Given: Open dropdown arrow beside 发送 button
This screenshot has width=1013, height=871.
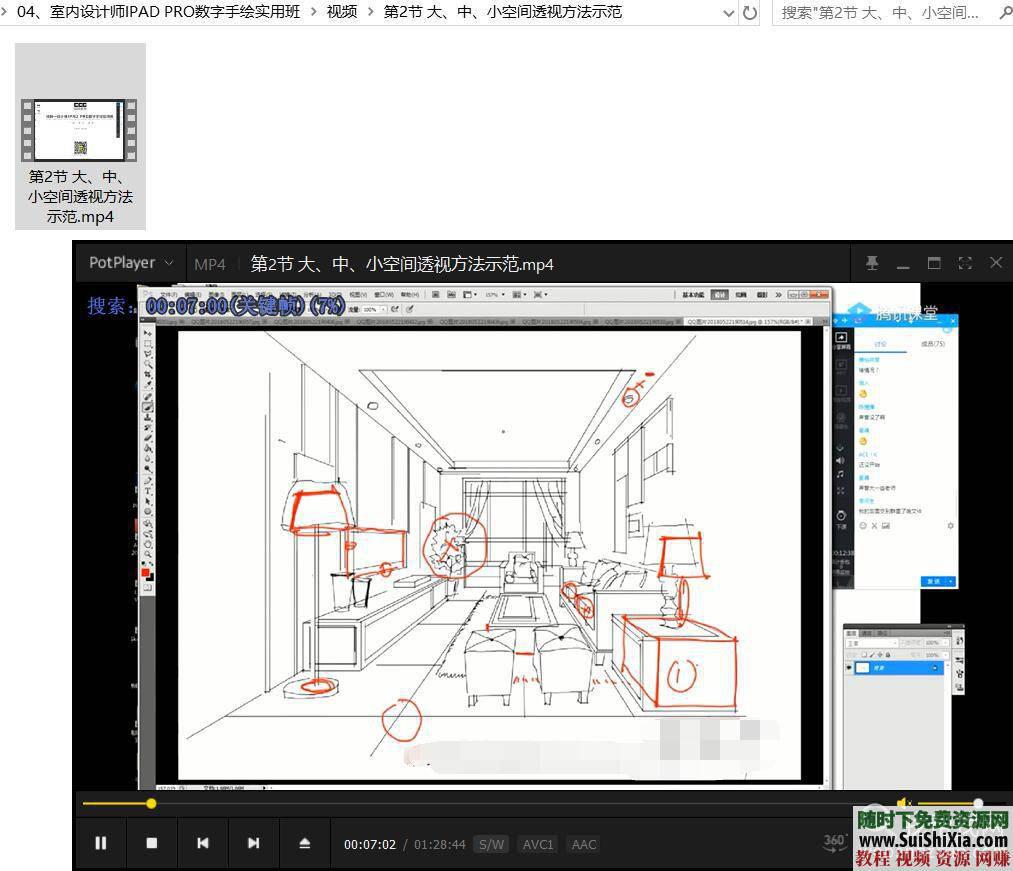Looking at the screenshot, I should pos(951,581).
